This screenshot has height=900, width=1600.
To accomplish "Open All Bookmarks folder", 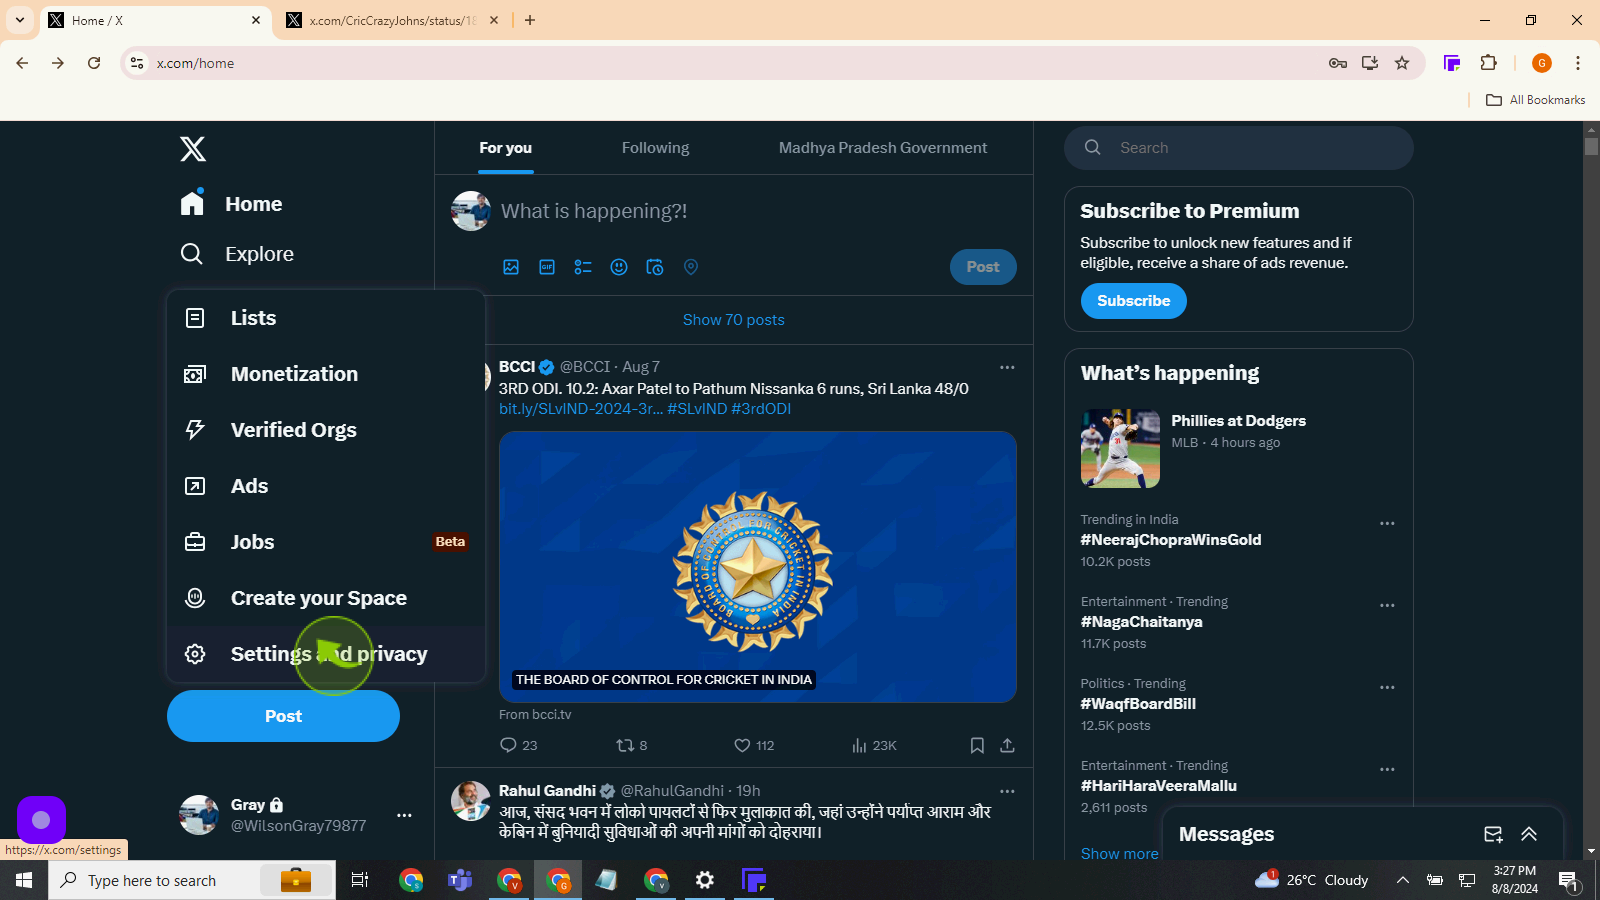I will click(x=1535, y=100).
